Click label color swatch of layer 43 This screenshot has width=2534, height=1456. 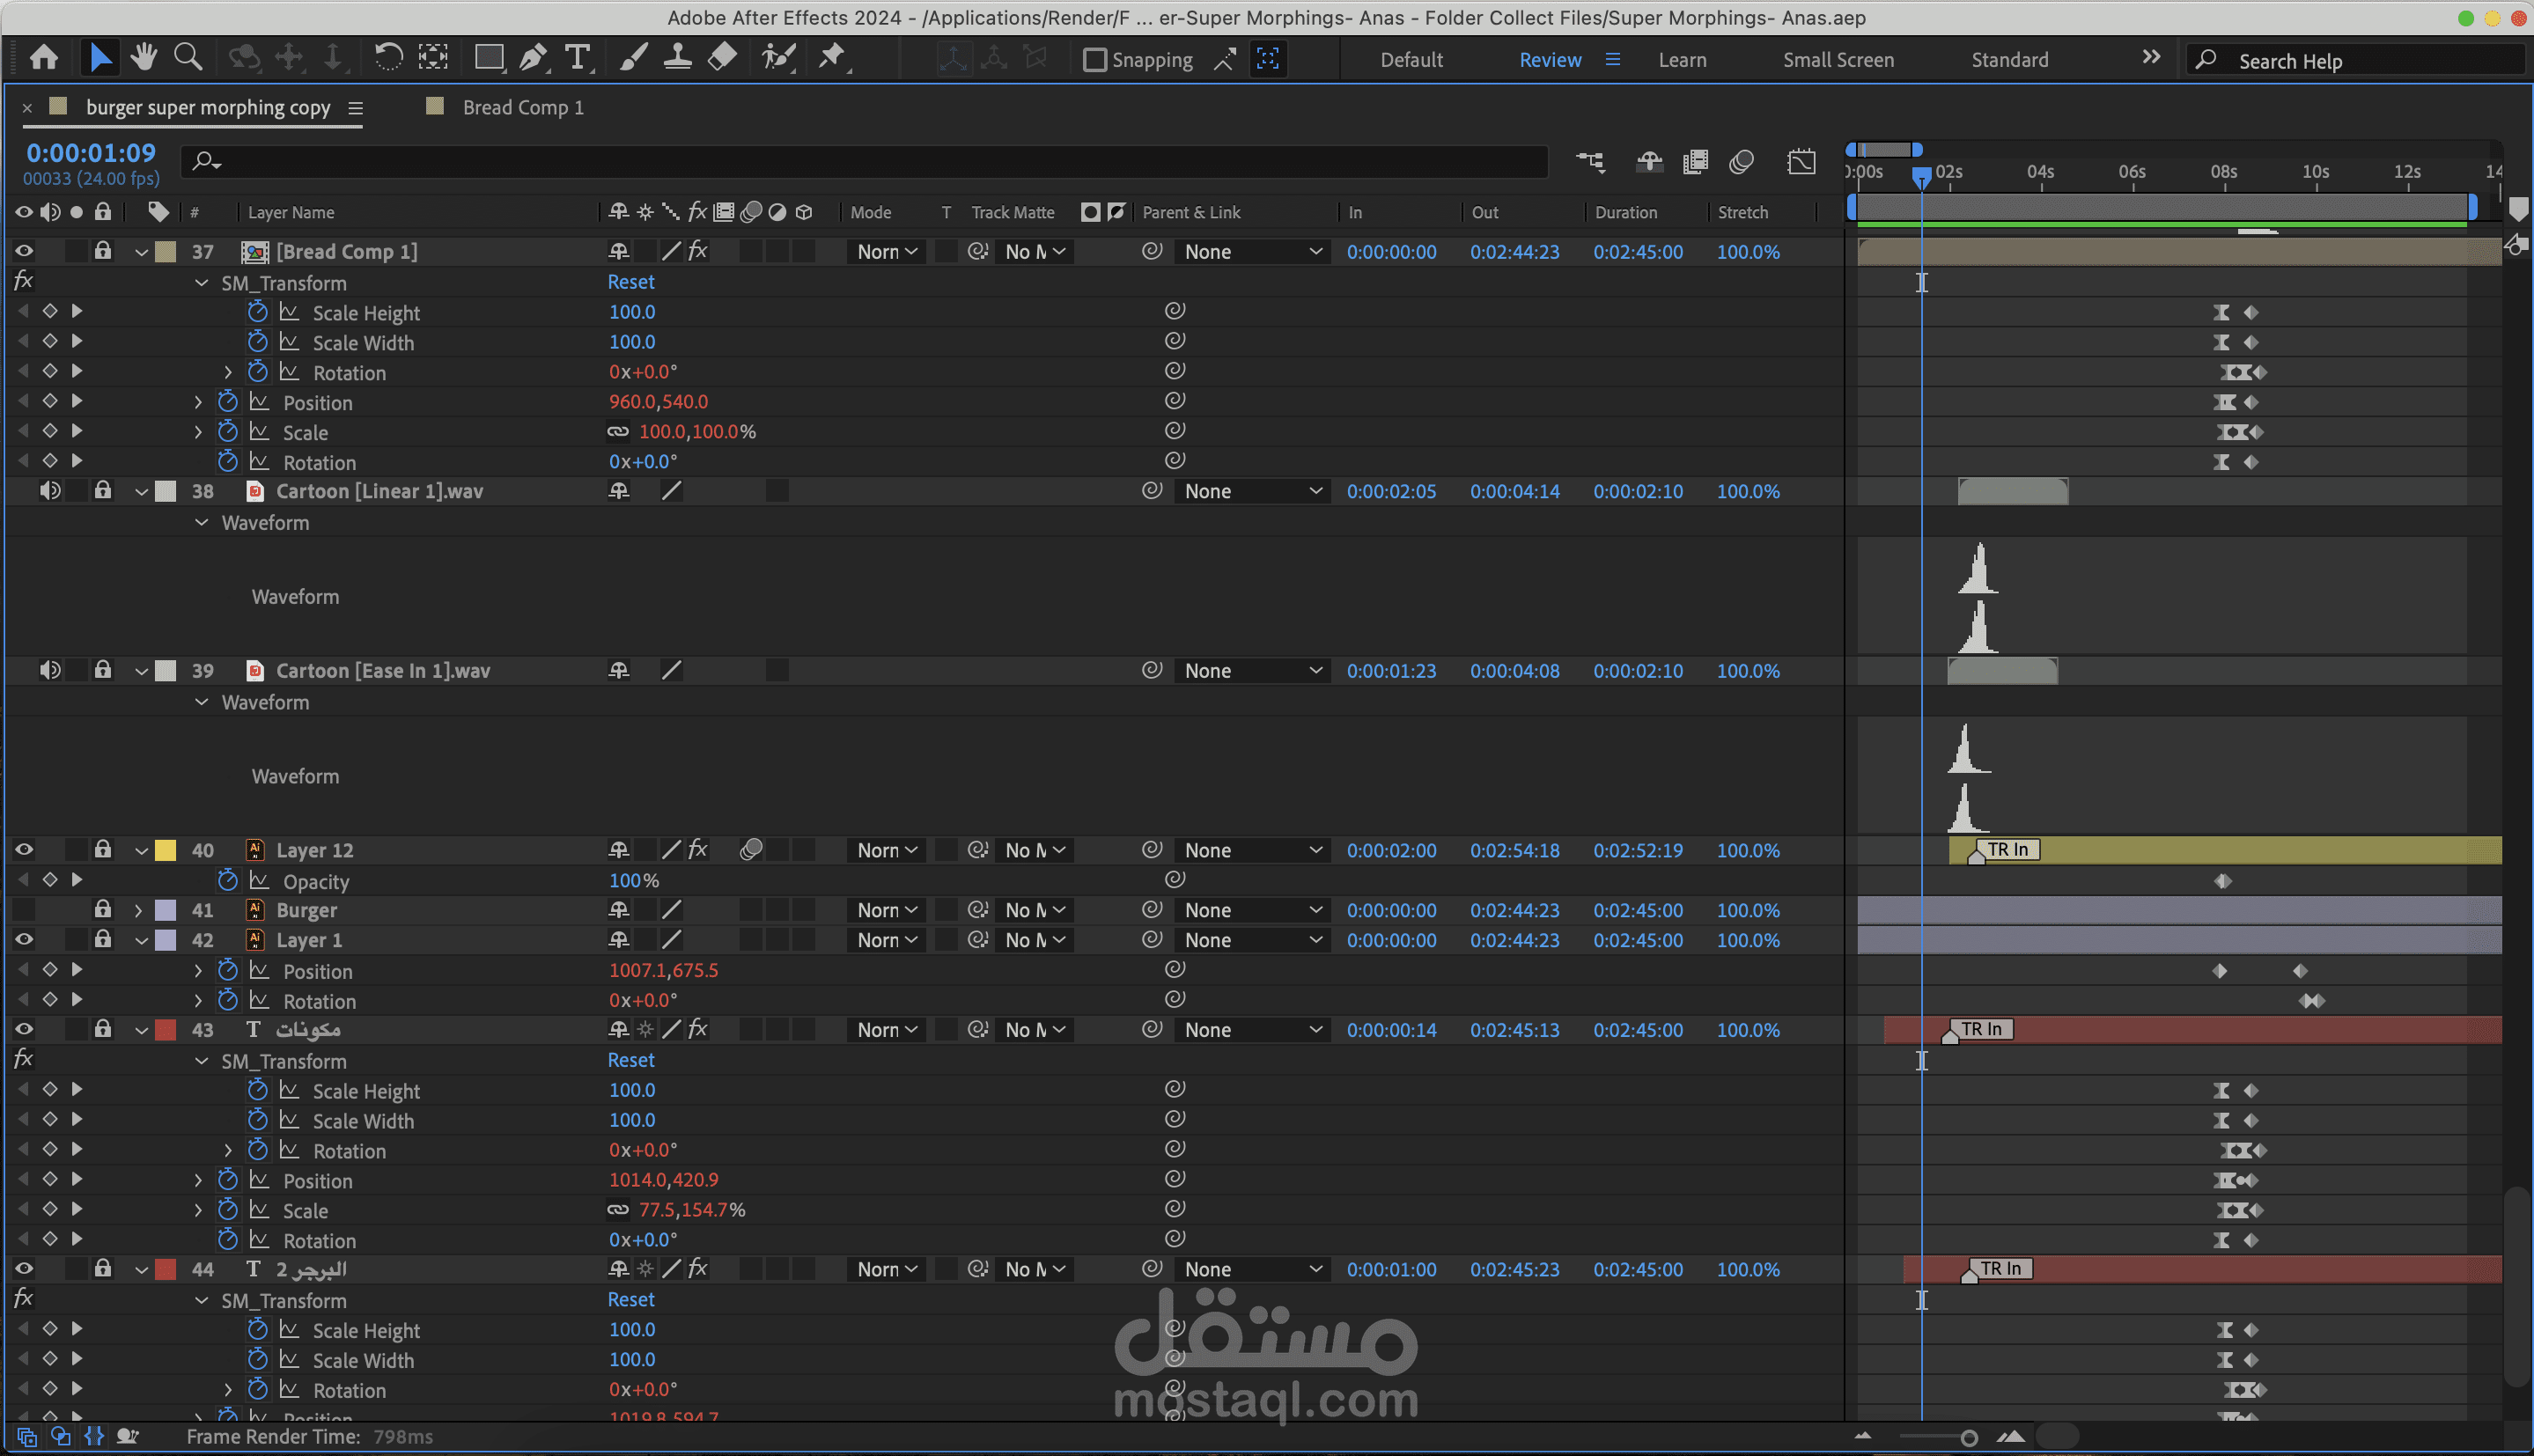(166, 1030)
